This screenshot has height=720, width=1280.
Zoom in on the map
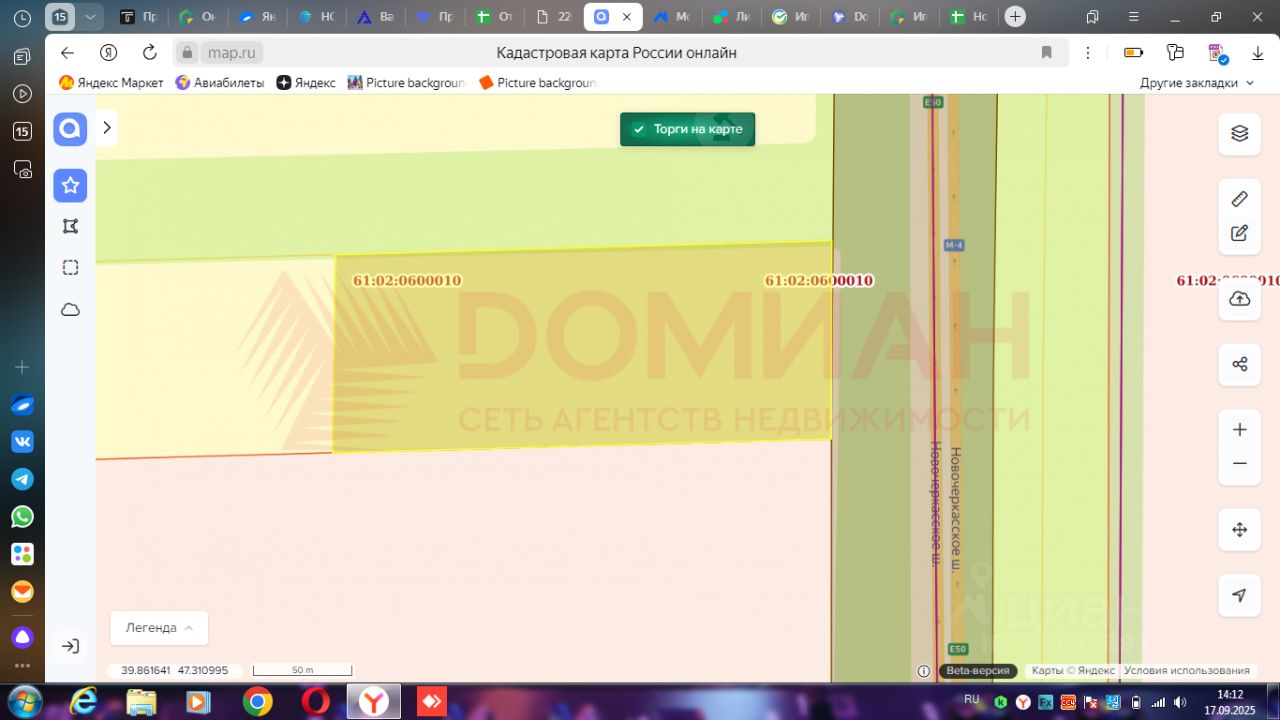(1239, 430)
